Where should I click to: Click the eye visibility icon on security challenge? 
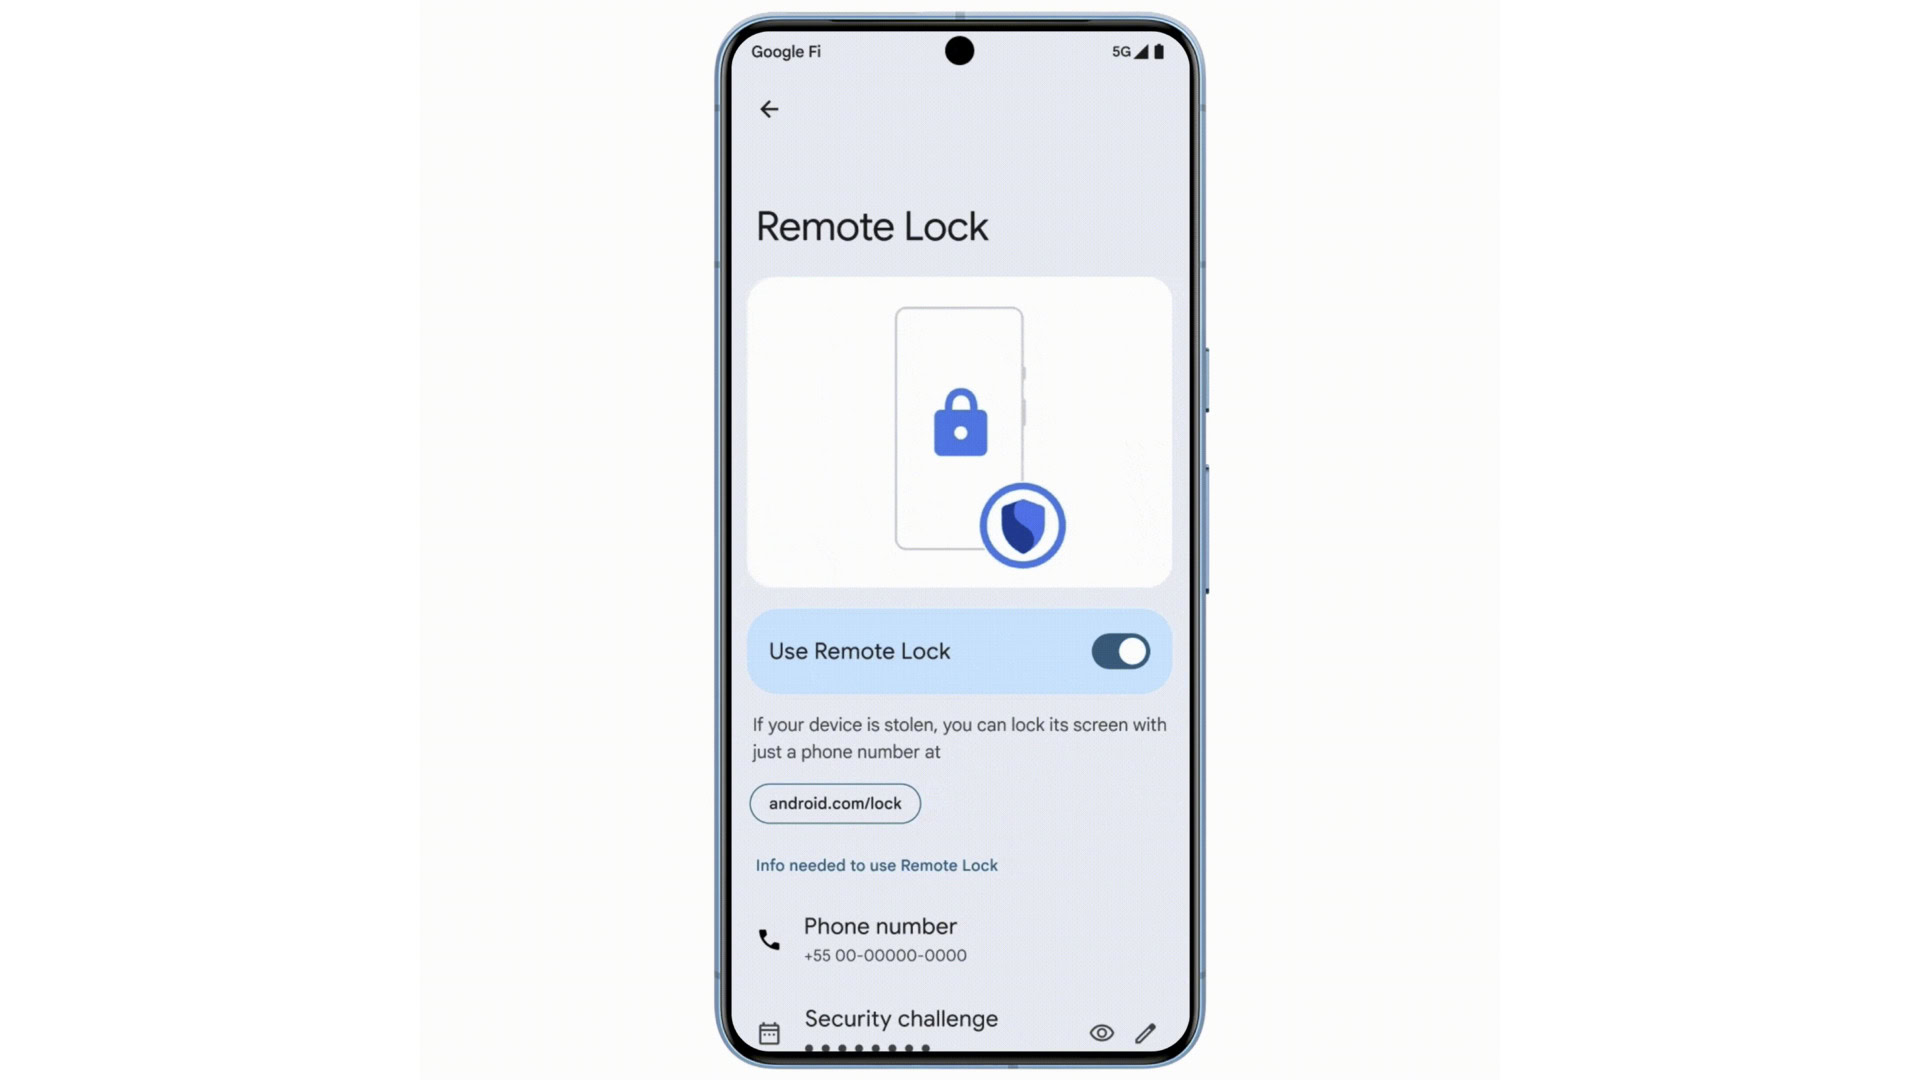pos(1100,1033)
